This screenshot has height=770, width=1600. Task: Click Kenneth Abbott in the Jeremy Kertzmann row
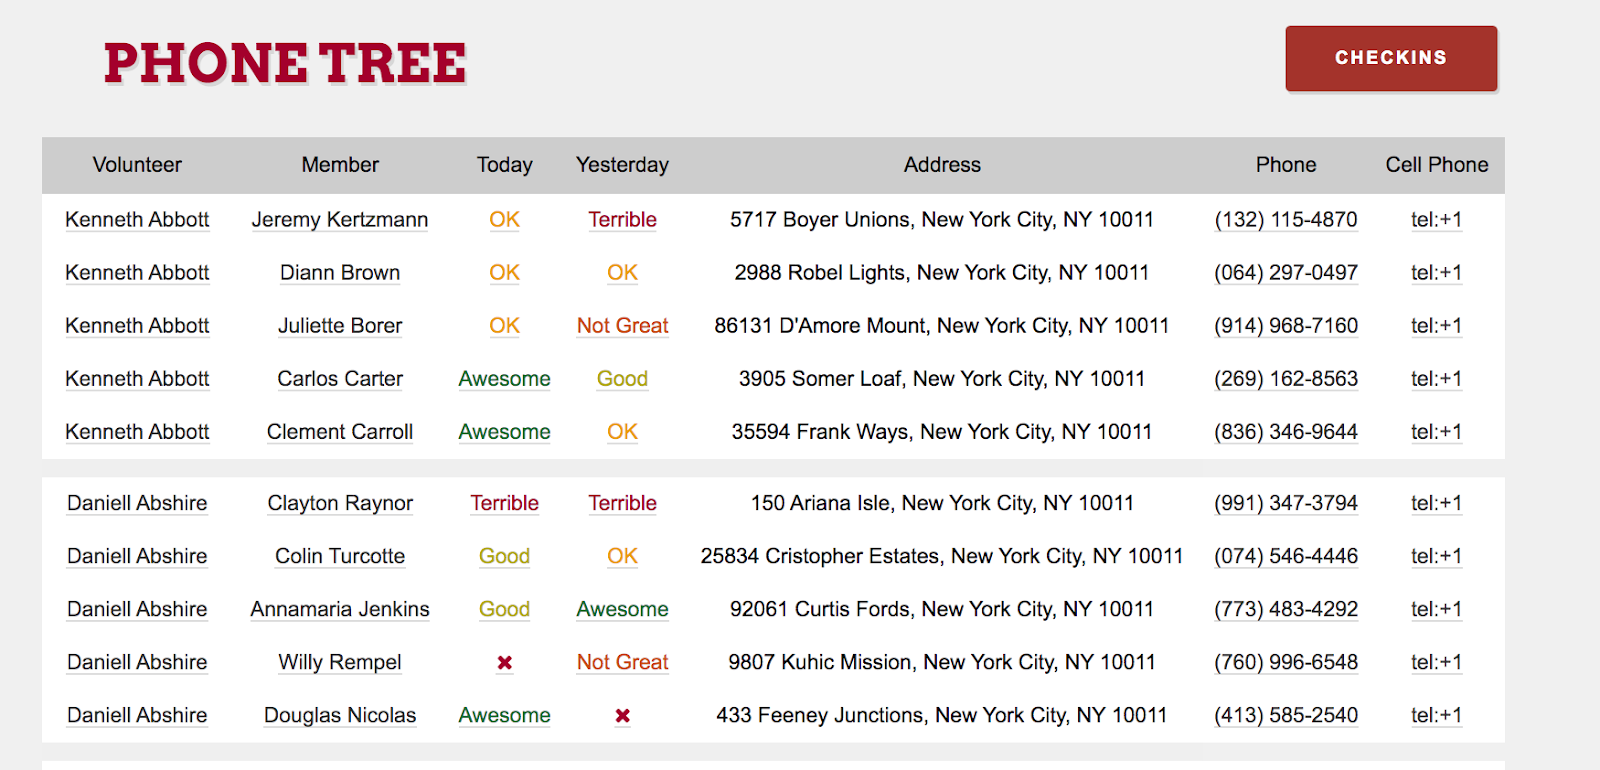pos(137,220)
